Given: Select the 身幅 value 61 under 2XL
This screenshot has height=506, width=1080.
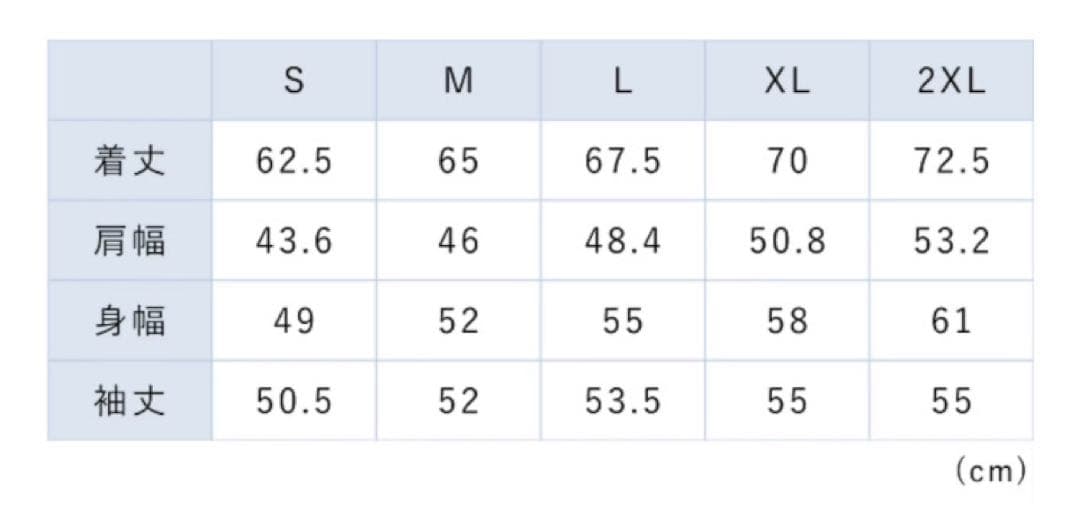Looking at the screenshot, I should coord(951,321).
